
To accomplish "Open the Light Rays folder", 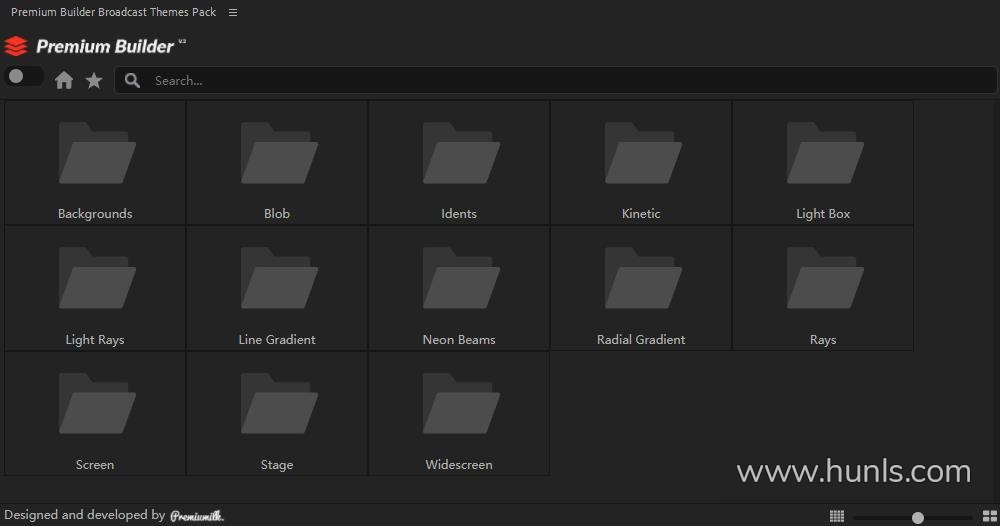I will tap(95, 288).
